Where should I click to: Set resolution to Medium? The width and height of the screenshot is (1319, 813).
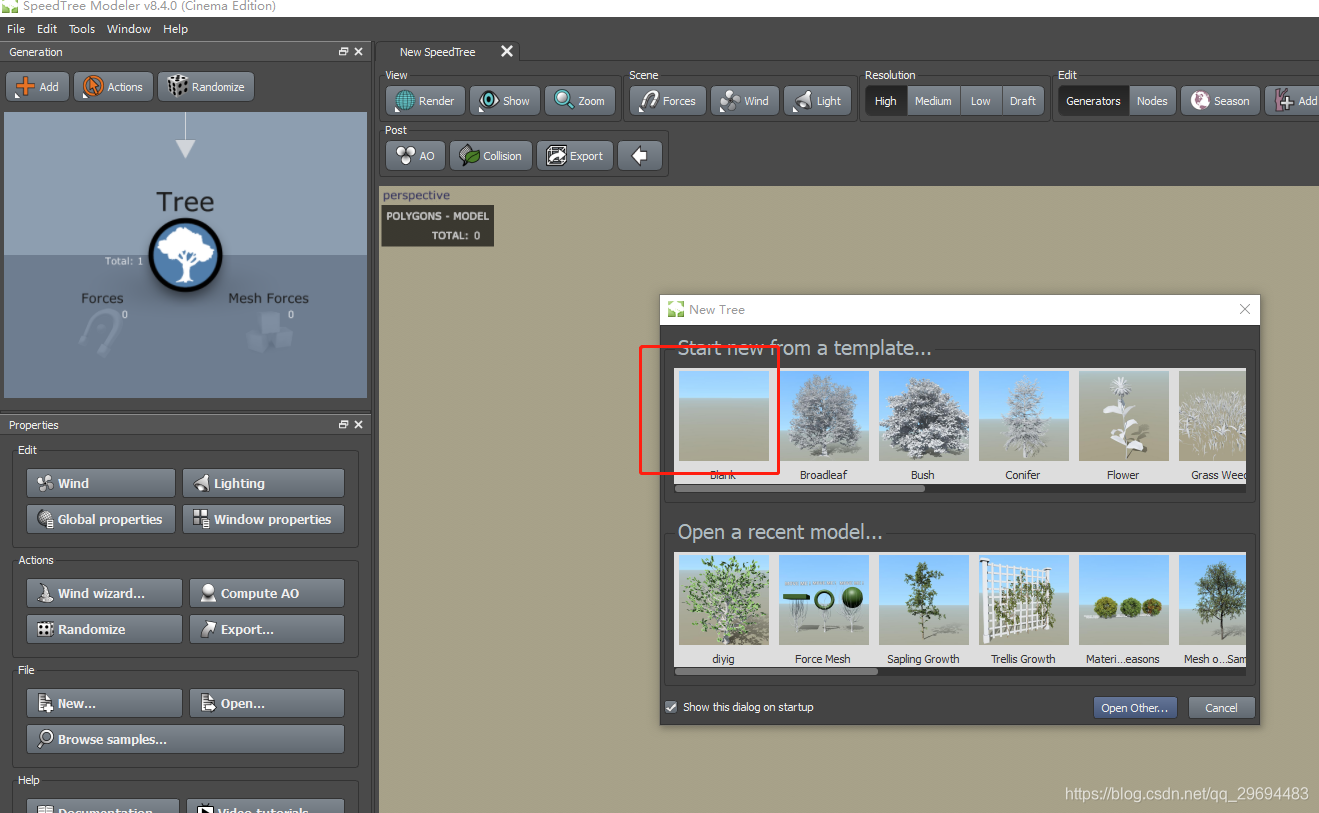pyautogui.click(x=933, y=101)
